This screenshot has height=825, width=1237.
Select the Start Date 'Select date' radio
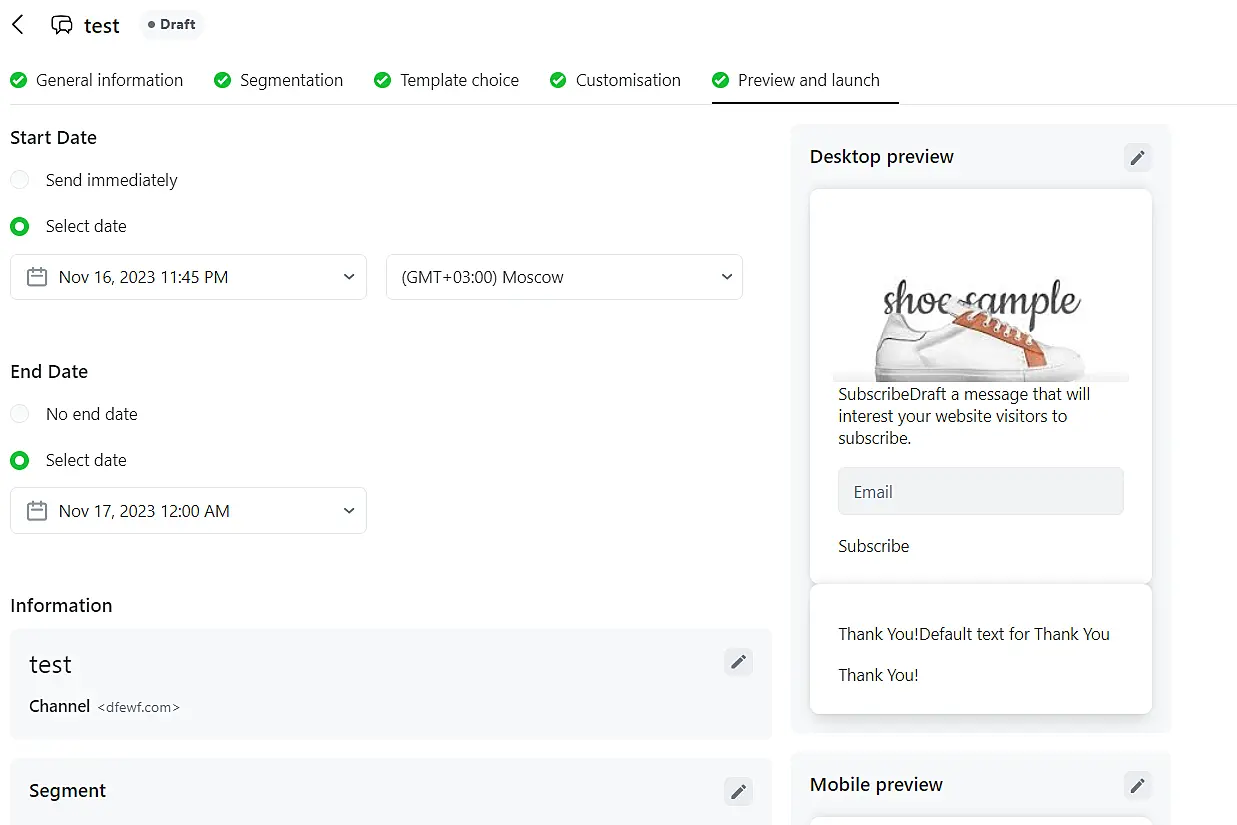20,226
